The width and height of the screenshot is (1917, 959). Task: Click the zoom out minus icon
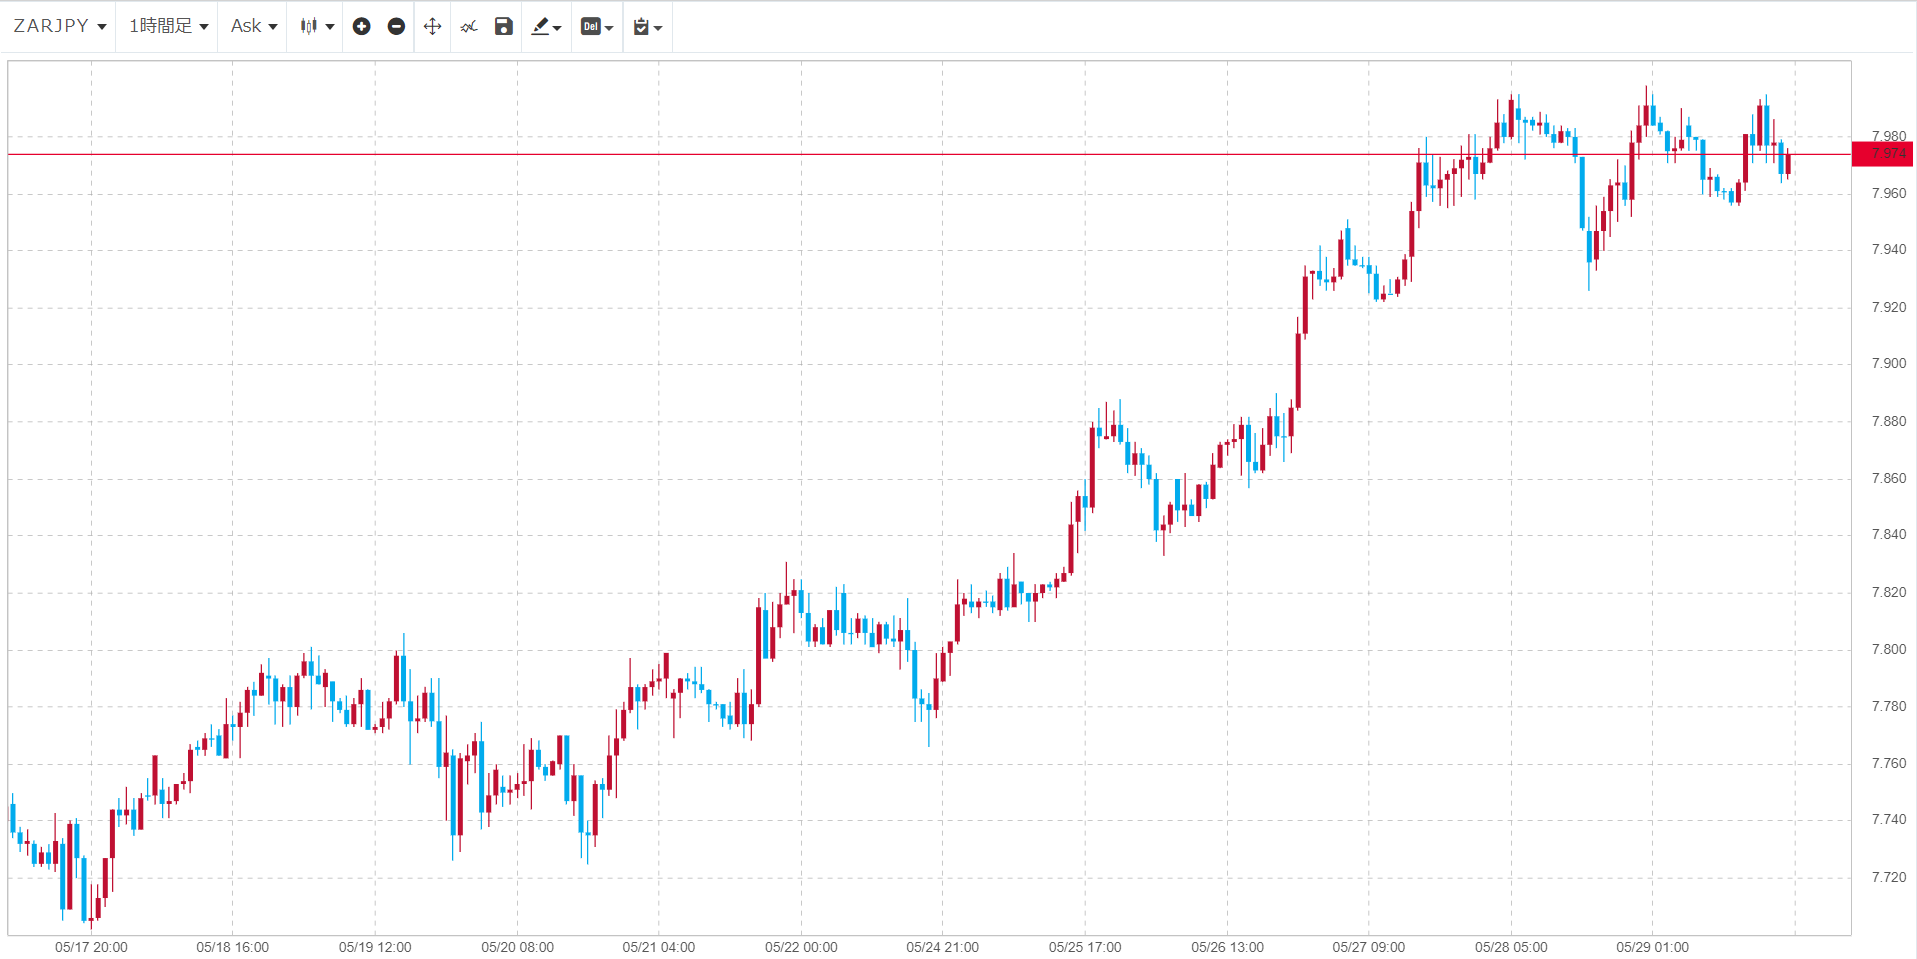click(396, 26)
